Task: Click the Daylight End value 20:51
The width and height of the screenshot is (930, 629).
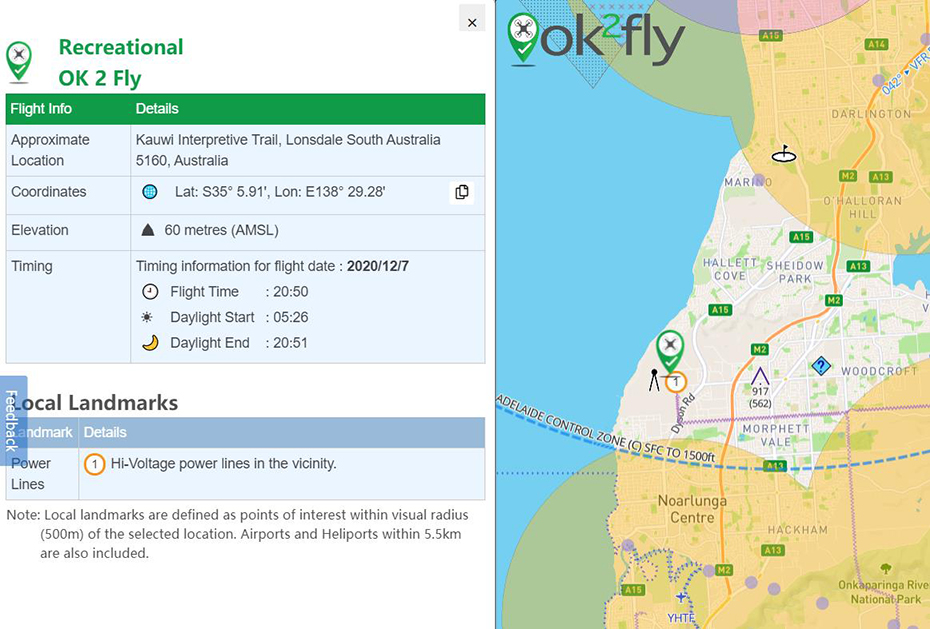Action: pyautogui.click(x=290, y=343)
